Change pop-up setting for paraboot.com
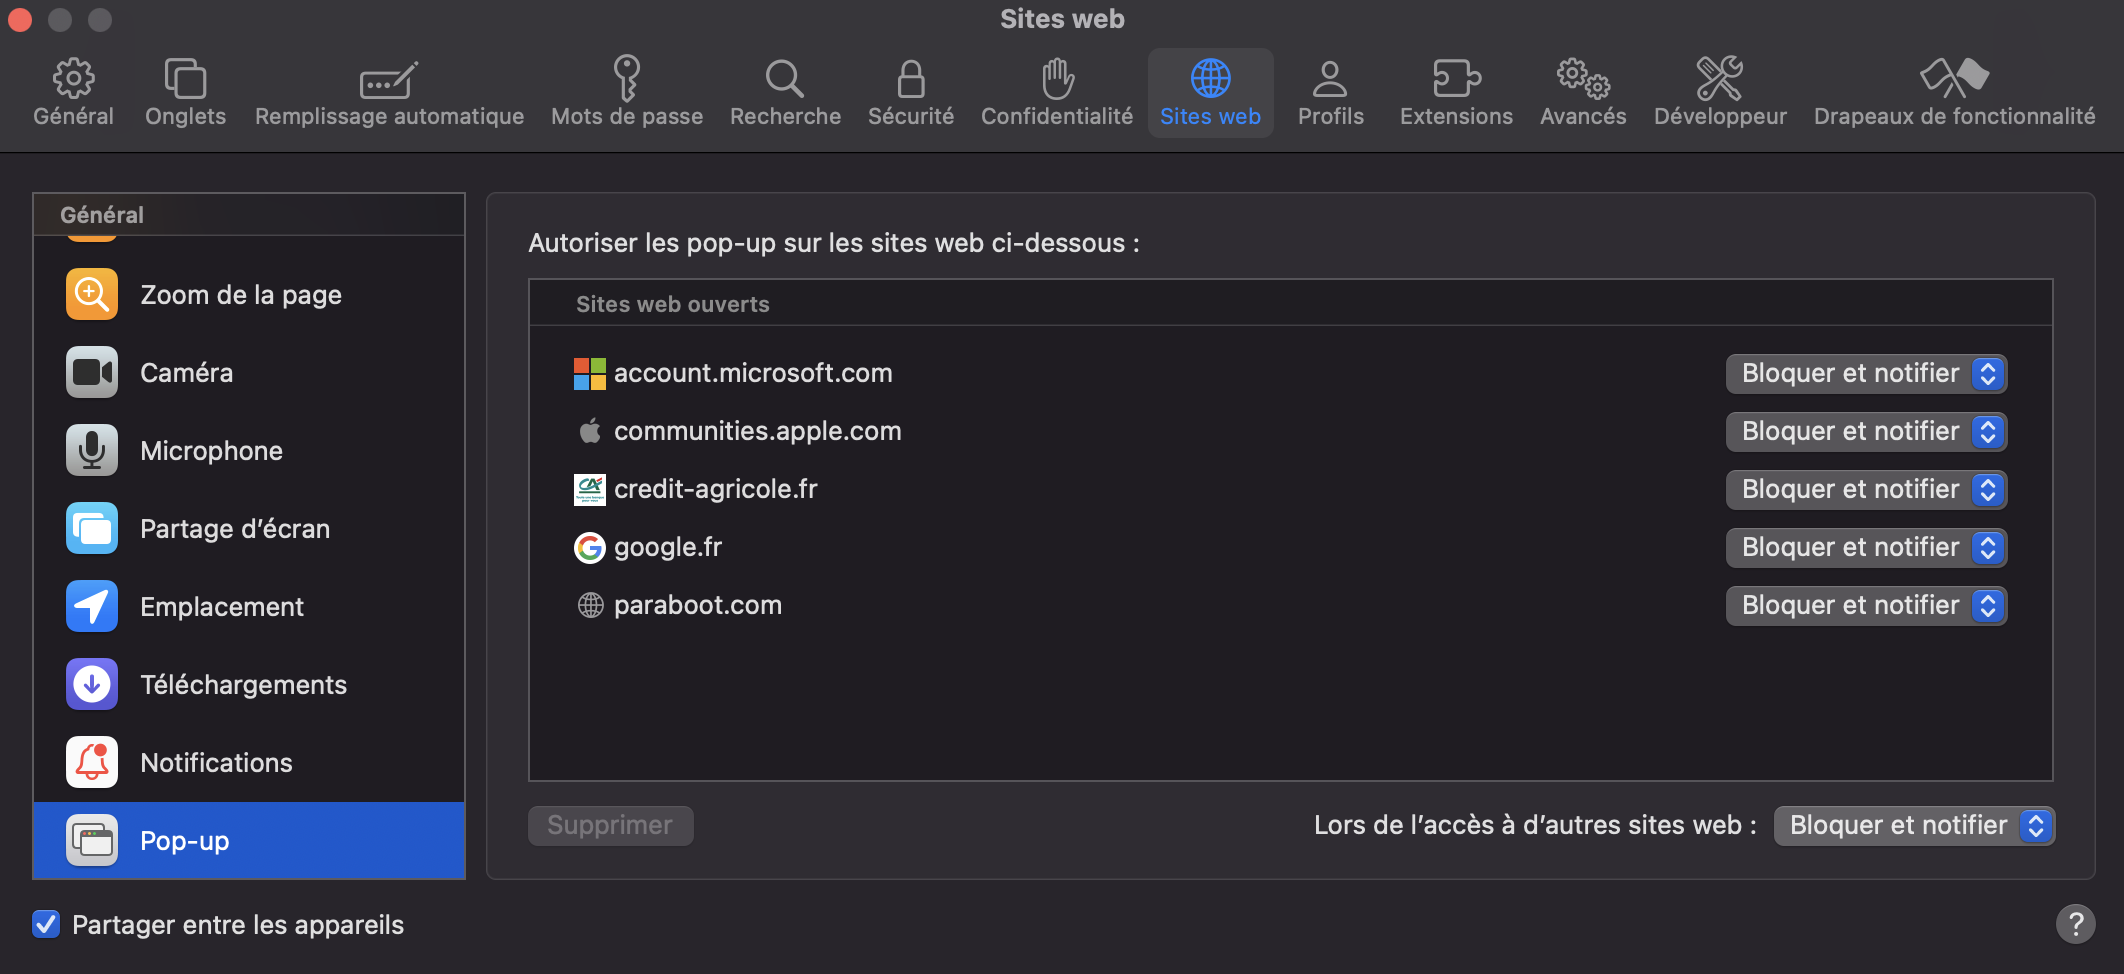This screenshot has height=974, width=2124. coord(1866,606)
